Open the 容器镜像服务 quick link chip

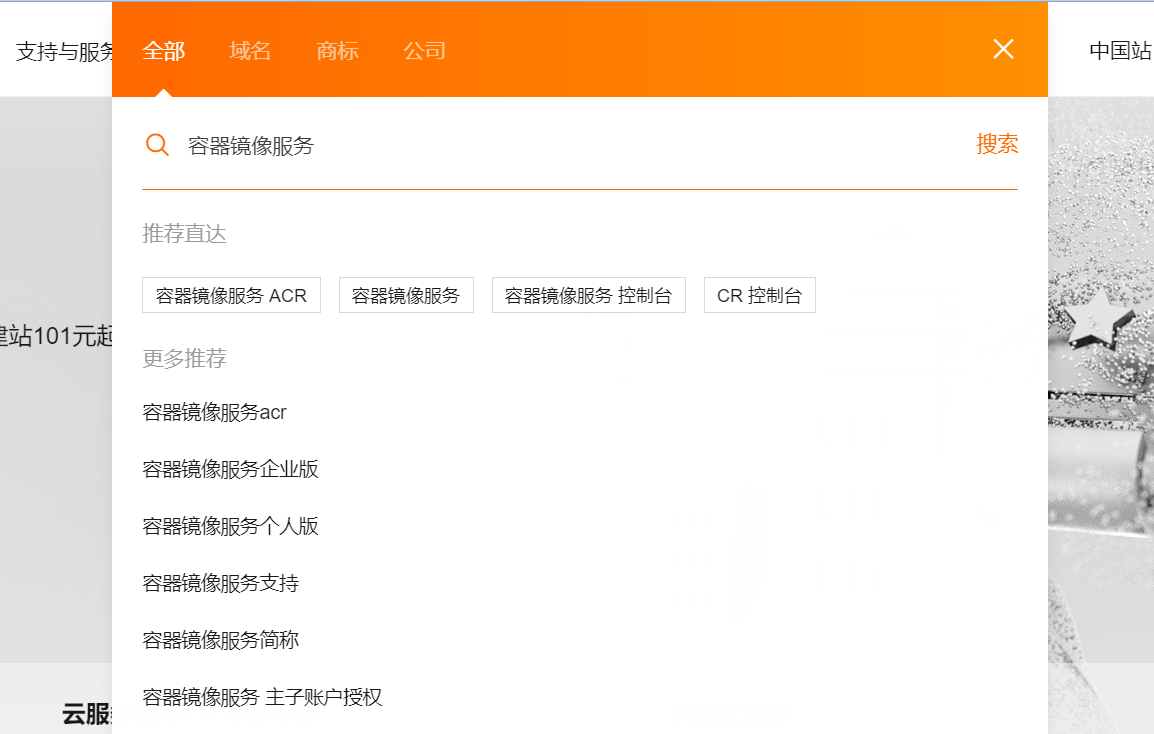(x=406, y=295)
